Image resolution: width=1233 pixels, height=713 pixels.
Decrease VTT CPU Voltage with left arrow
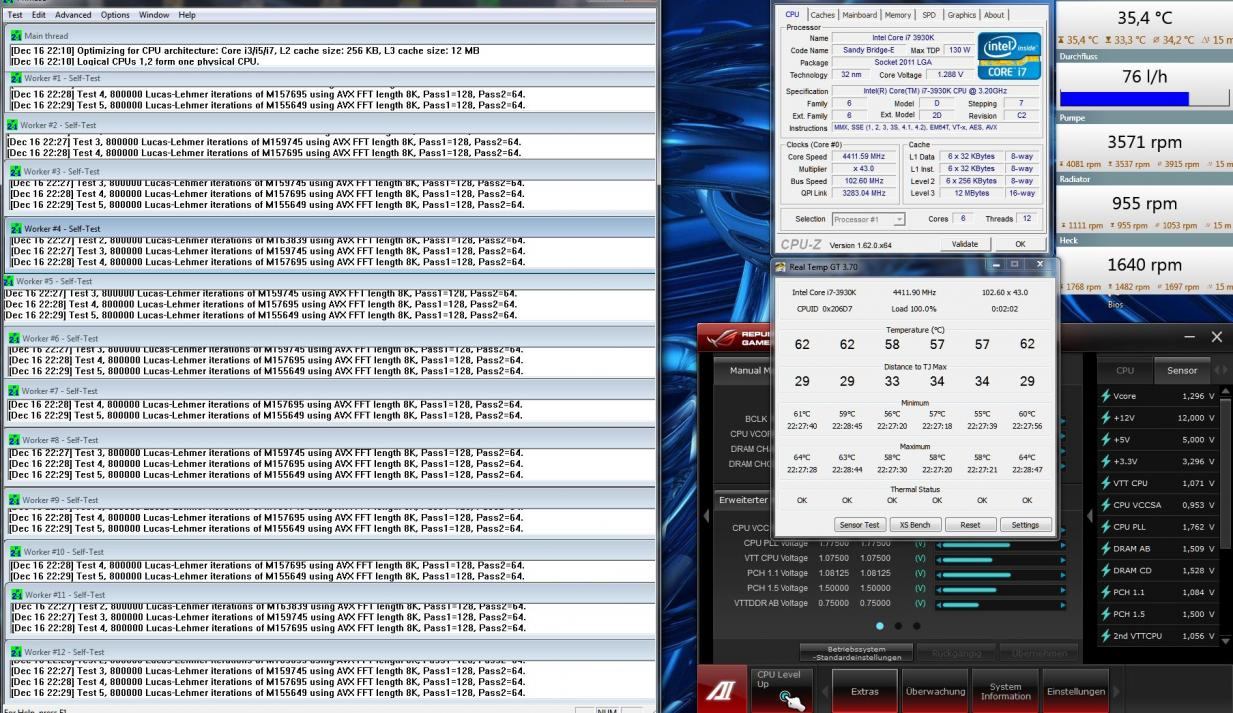click(938, 558)
